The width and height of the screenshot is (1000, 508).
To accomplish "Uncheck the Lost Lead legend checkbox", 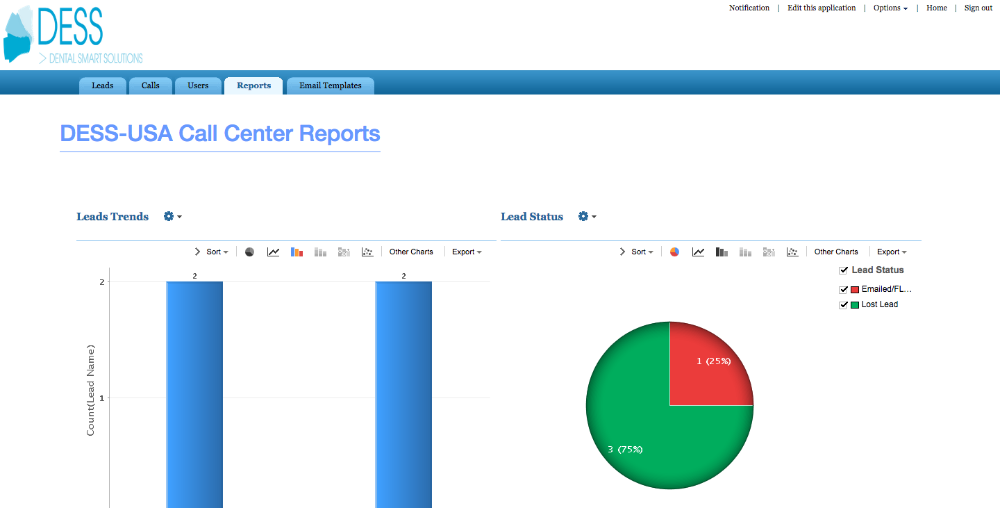I will [844, 305].
